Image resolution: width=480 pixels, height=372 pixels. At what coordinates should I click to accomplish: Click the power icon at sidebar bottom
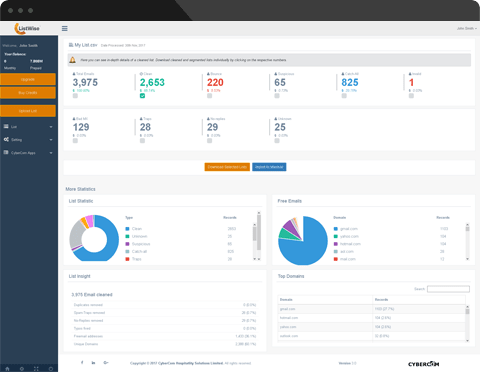pyautogui.click(x=51, y=369)
